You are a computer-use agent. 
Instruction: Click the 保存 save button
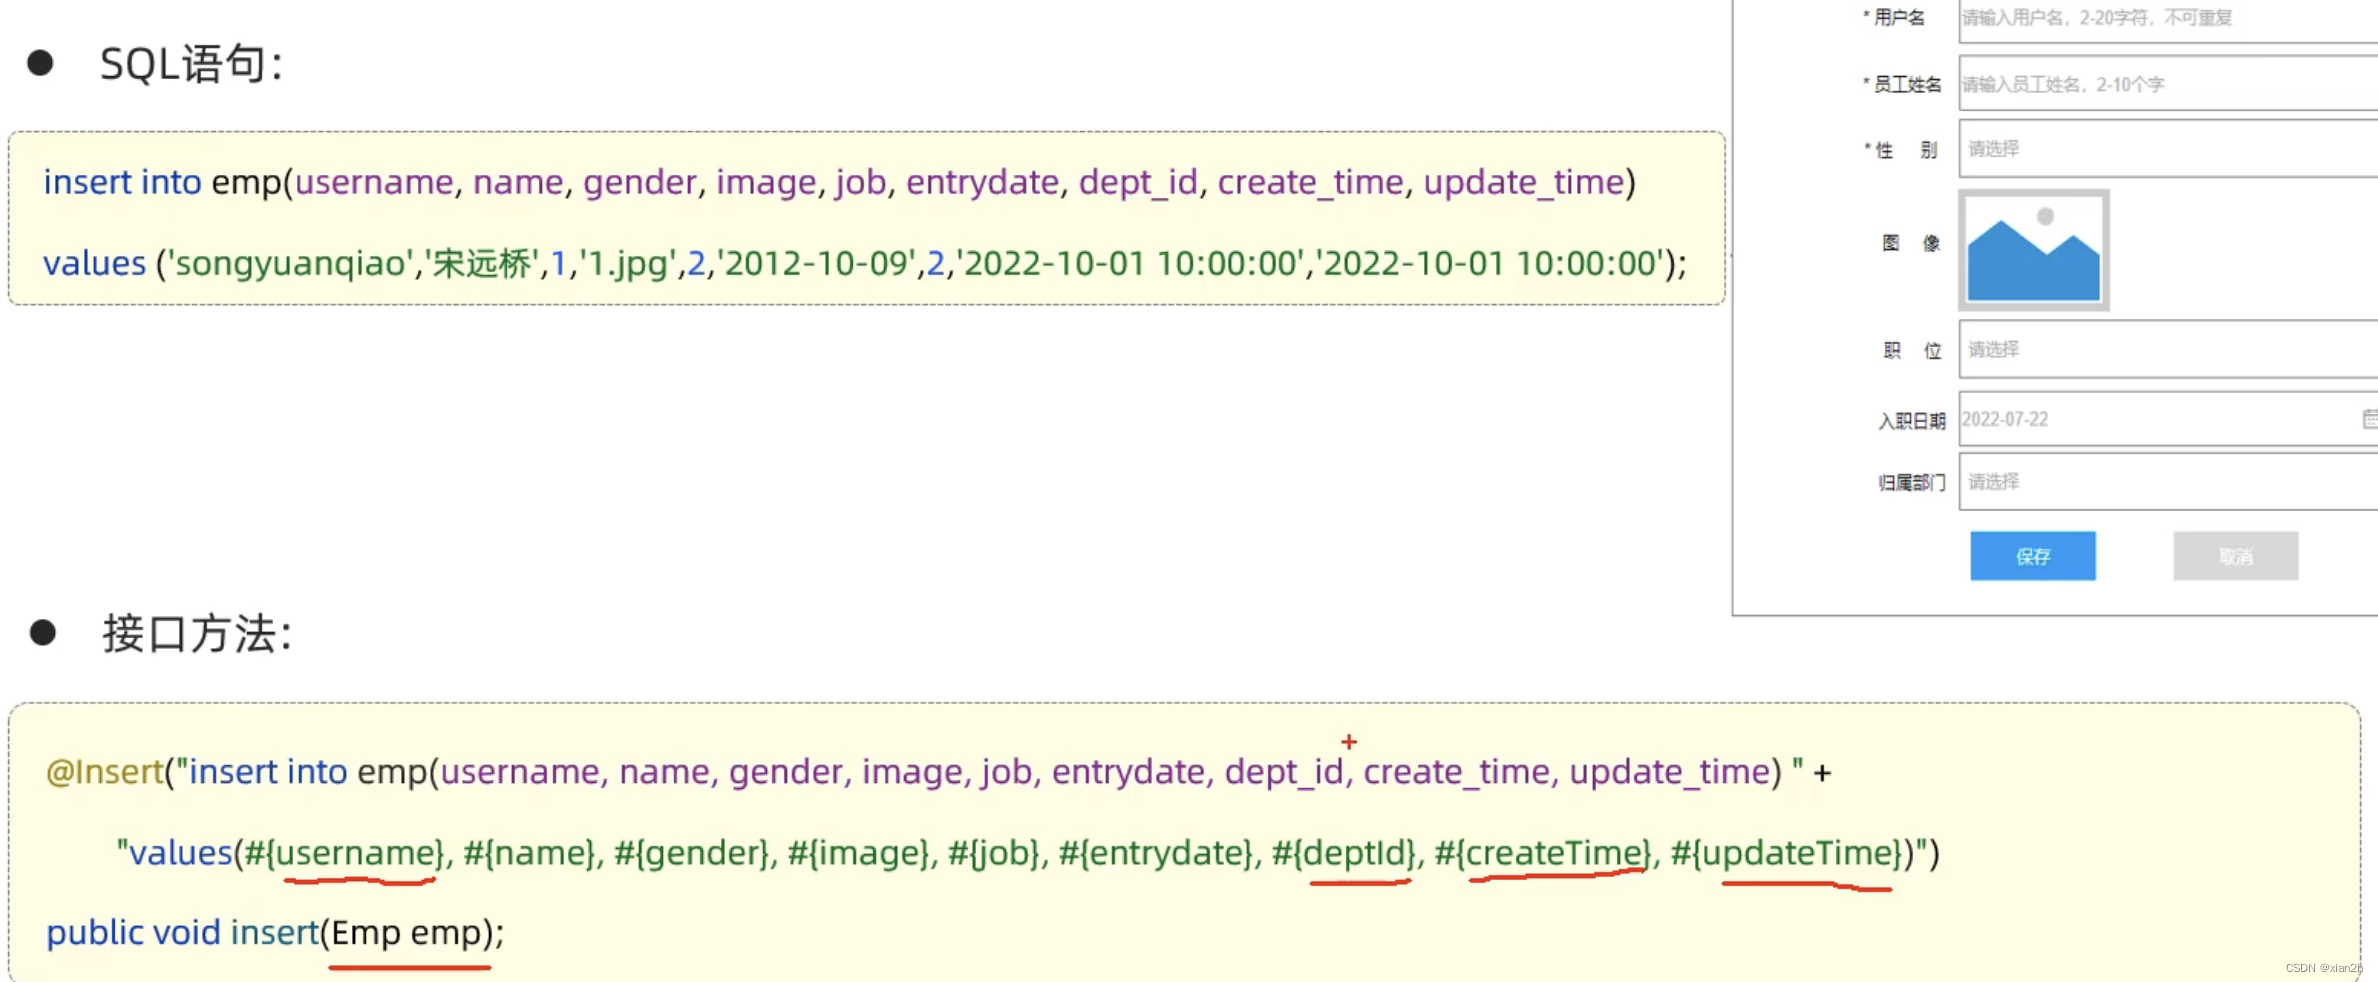[2033, 556]
